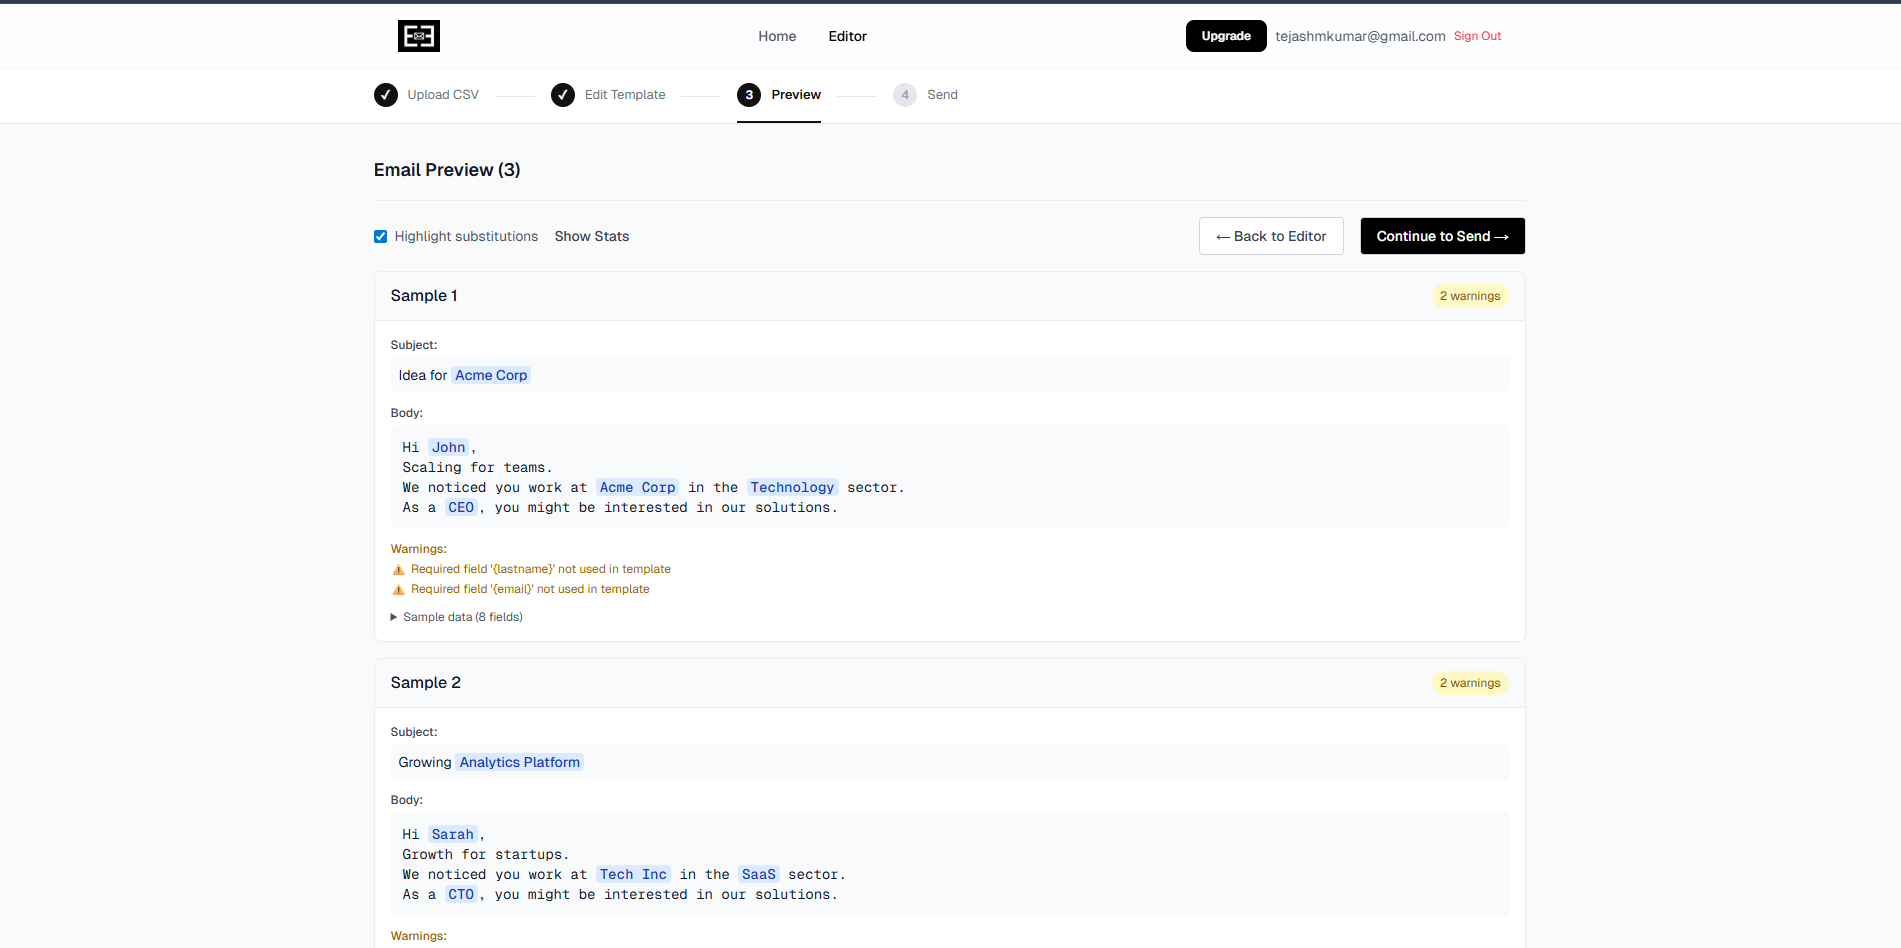This screenshot has width=1901, height=948.
Task: Open the Editor tab
Action: 847,36
